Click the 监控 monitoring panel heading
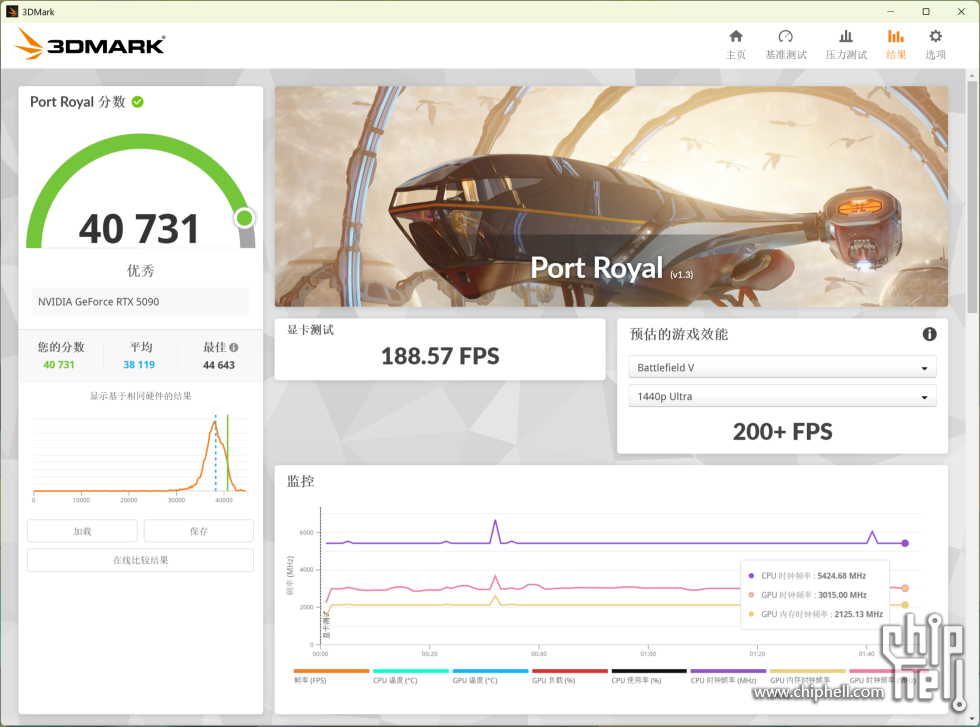The image size is (980, 727). [x=300, y=481]
